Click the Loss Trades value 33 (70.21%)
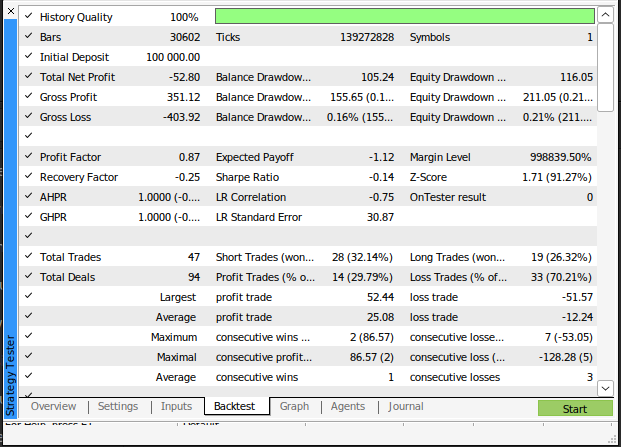 pyautogui.click(x=561, y=277)
